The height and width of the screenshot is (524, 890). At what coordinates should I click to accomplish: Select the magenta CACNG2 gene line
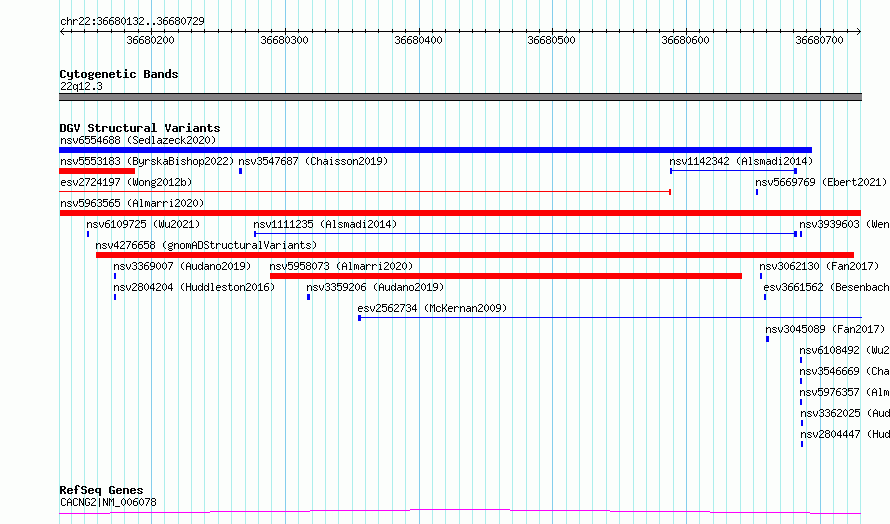pyautogui.click(x=460, y=512)
